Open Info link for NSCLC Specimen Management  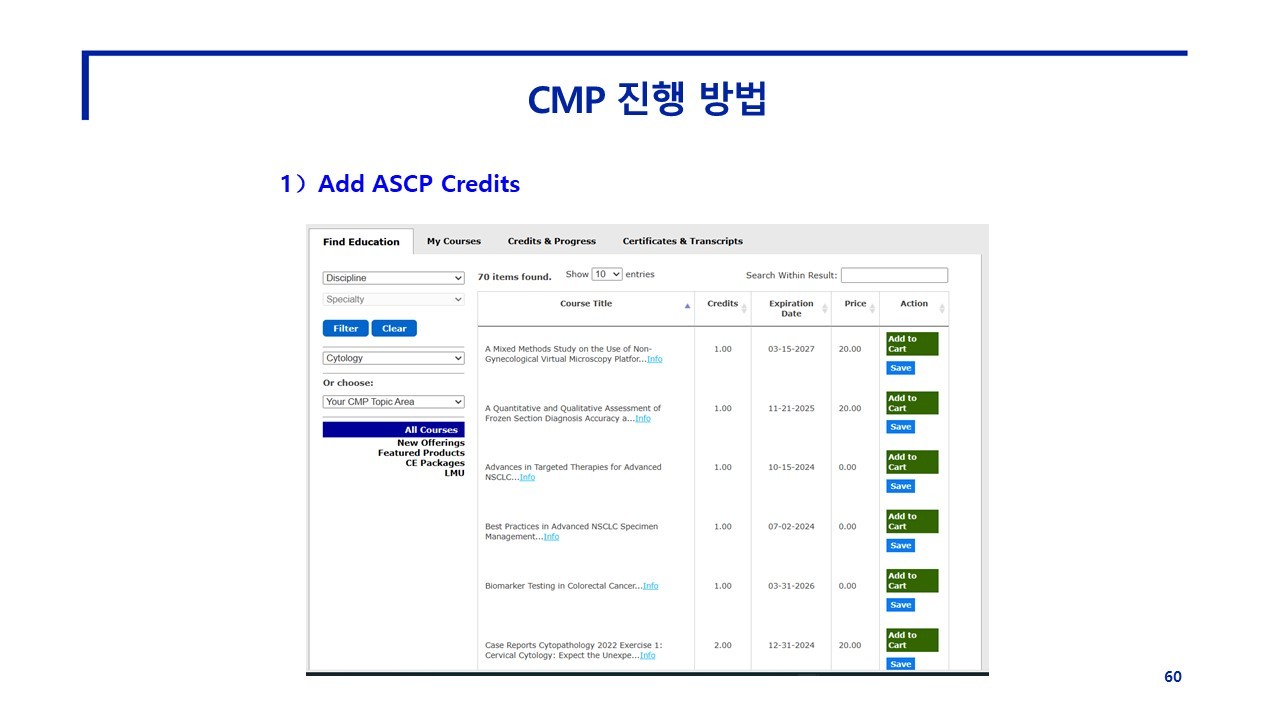pos(551,537)
